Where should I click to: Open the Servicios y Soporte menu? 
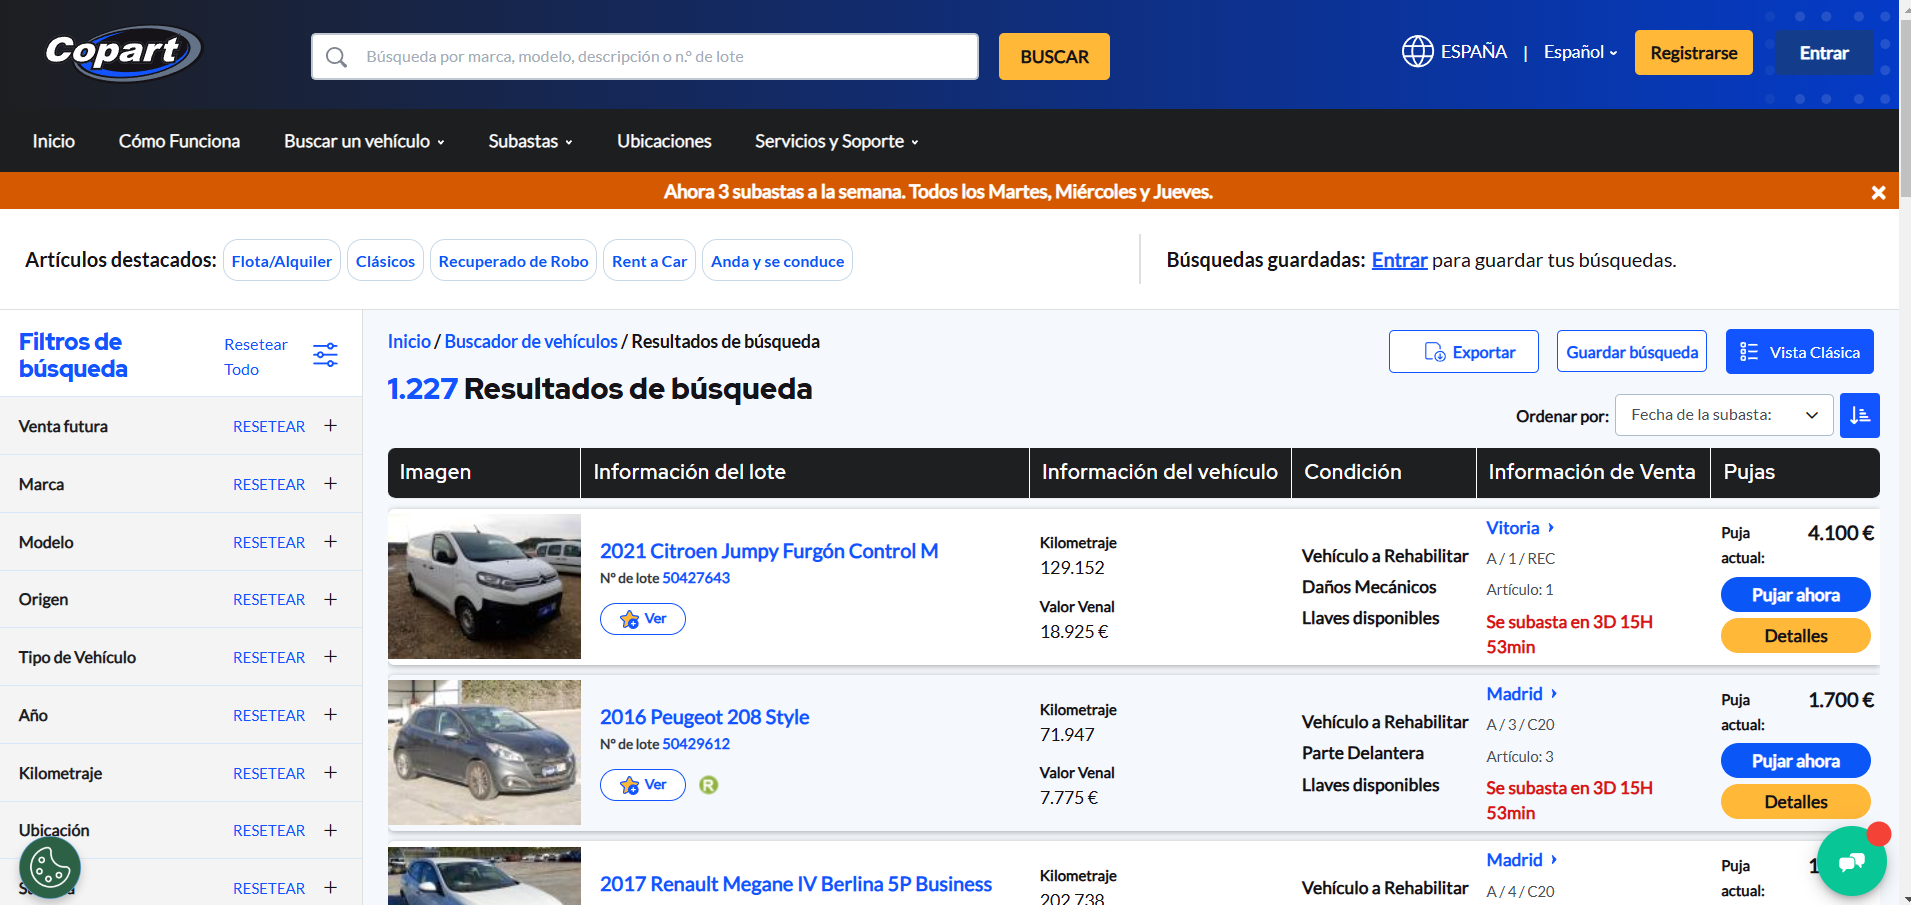836,141
